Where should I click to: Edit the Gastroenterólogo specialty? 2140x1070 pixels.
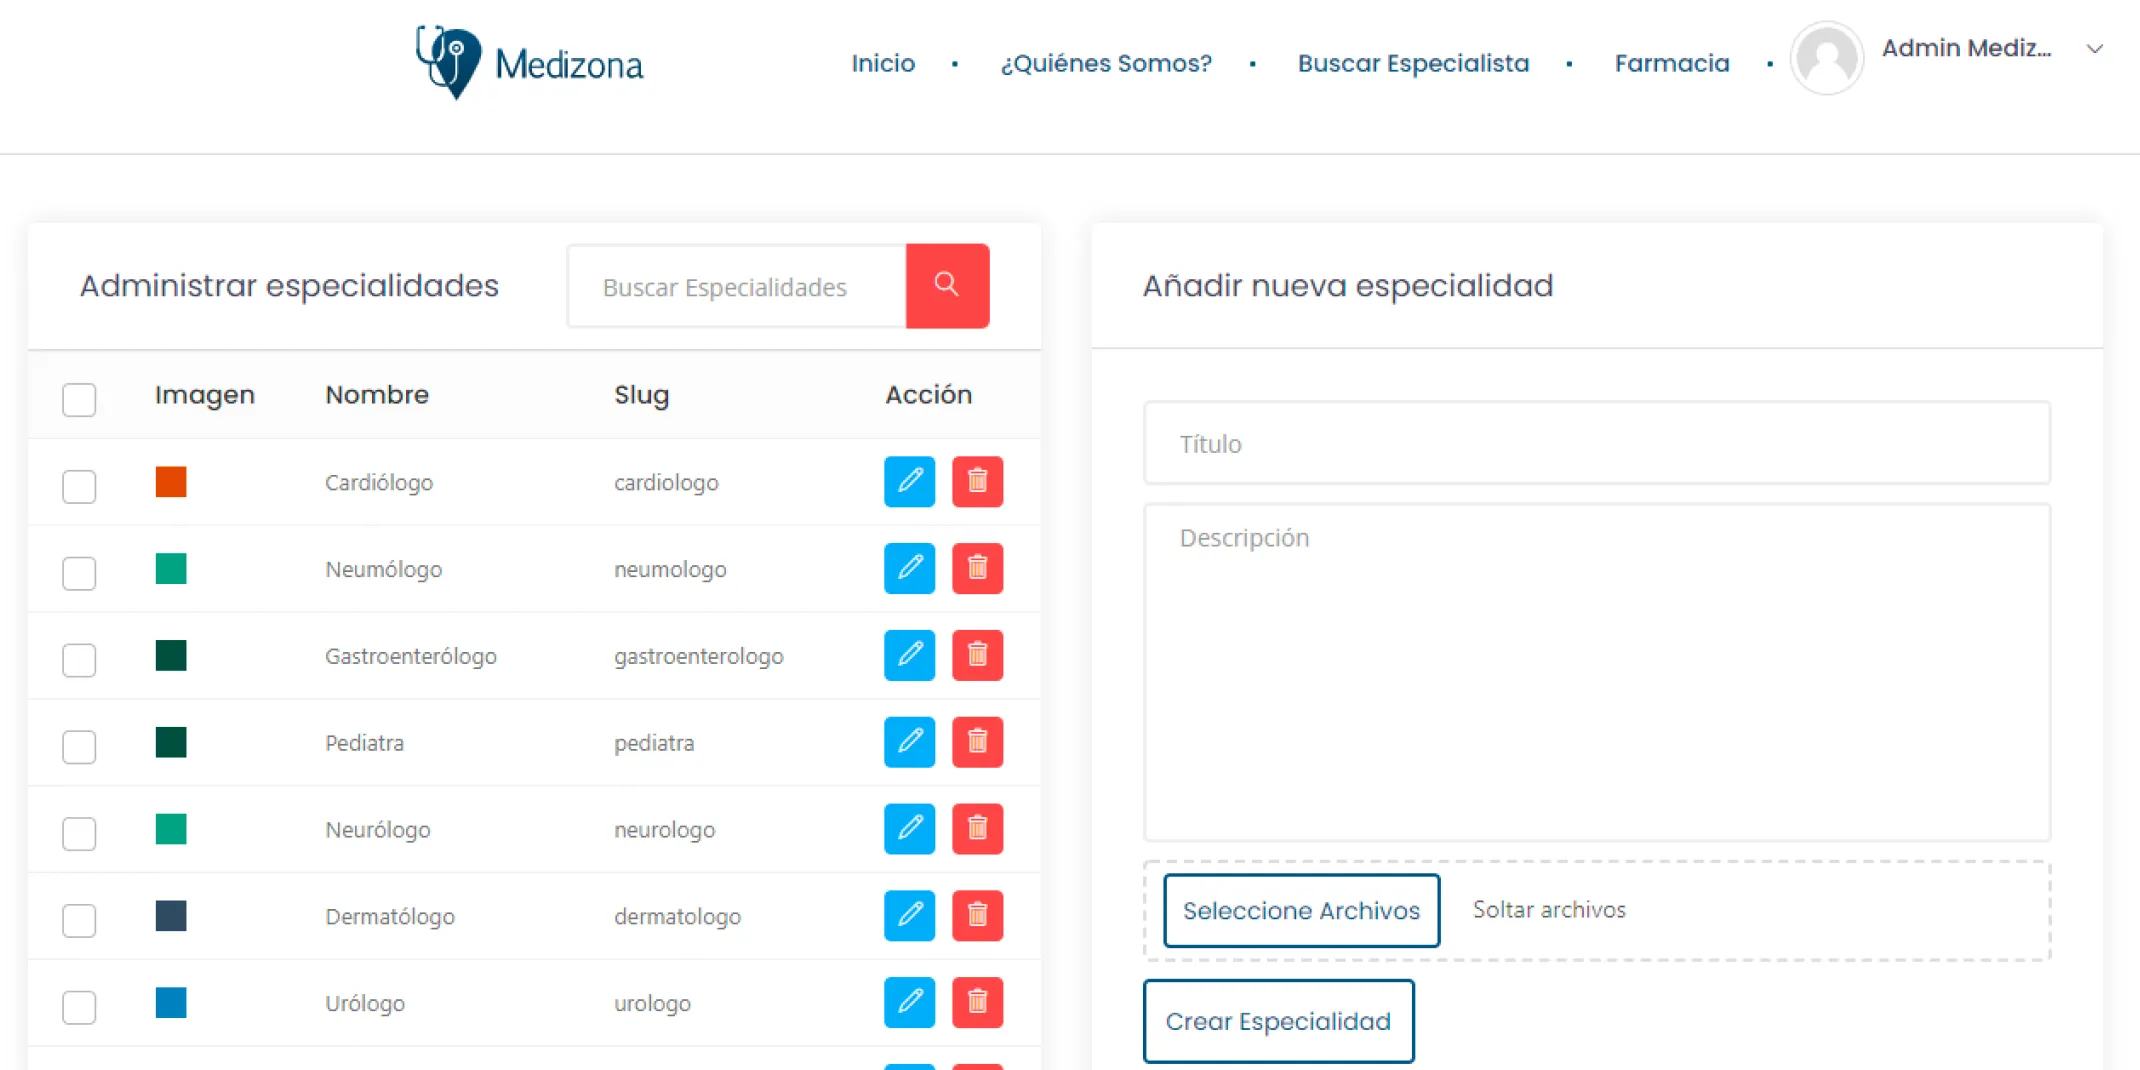click(x=909, y=656)
